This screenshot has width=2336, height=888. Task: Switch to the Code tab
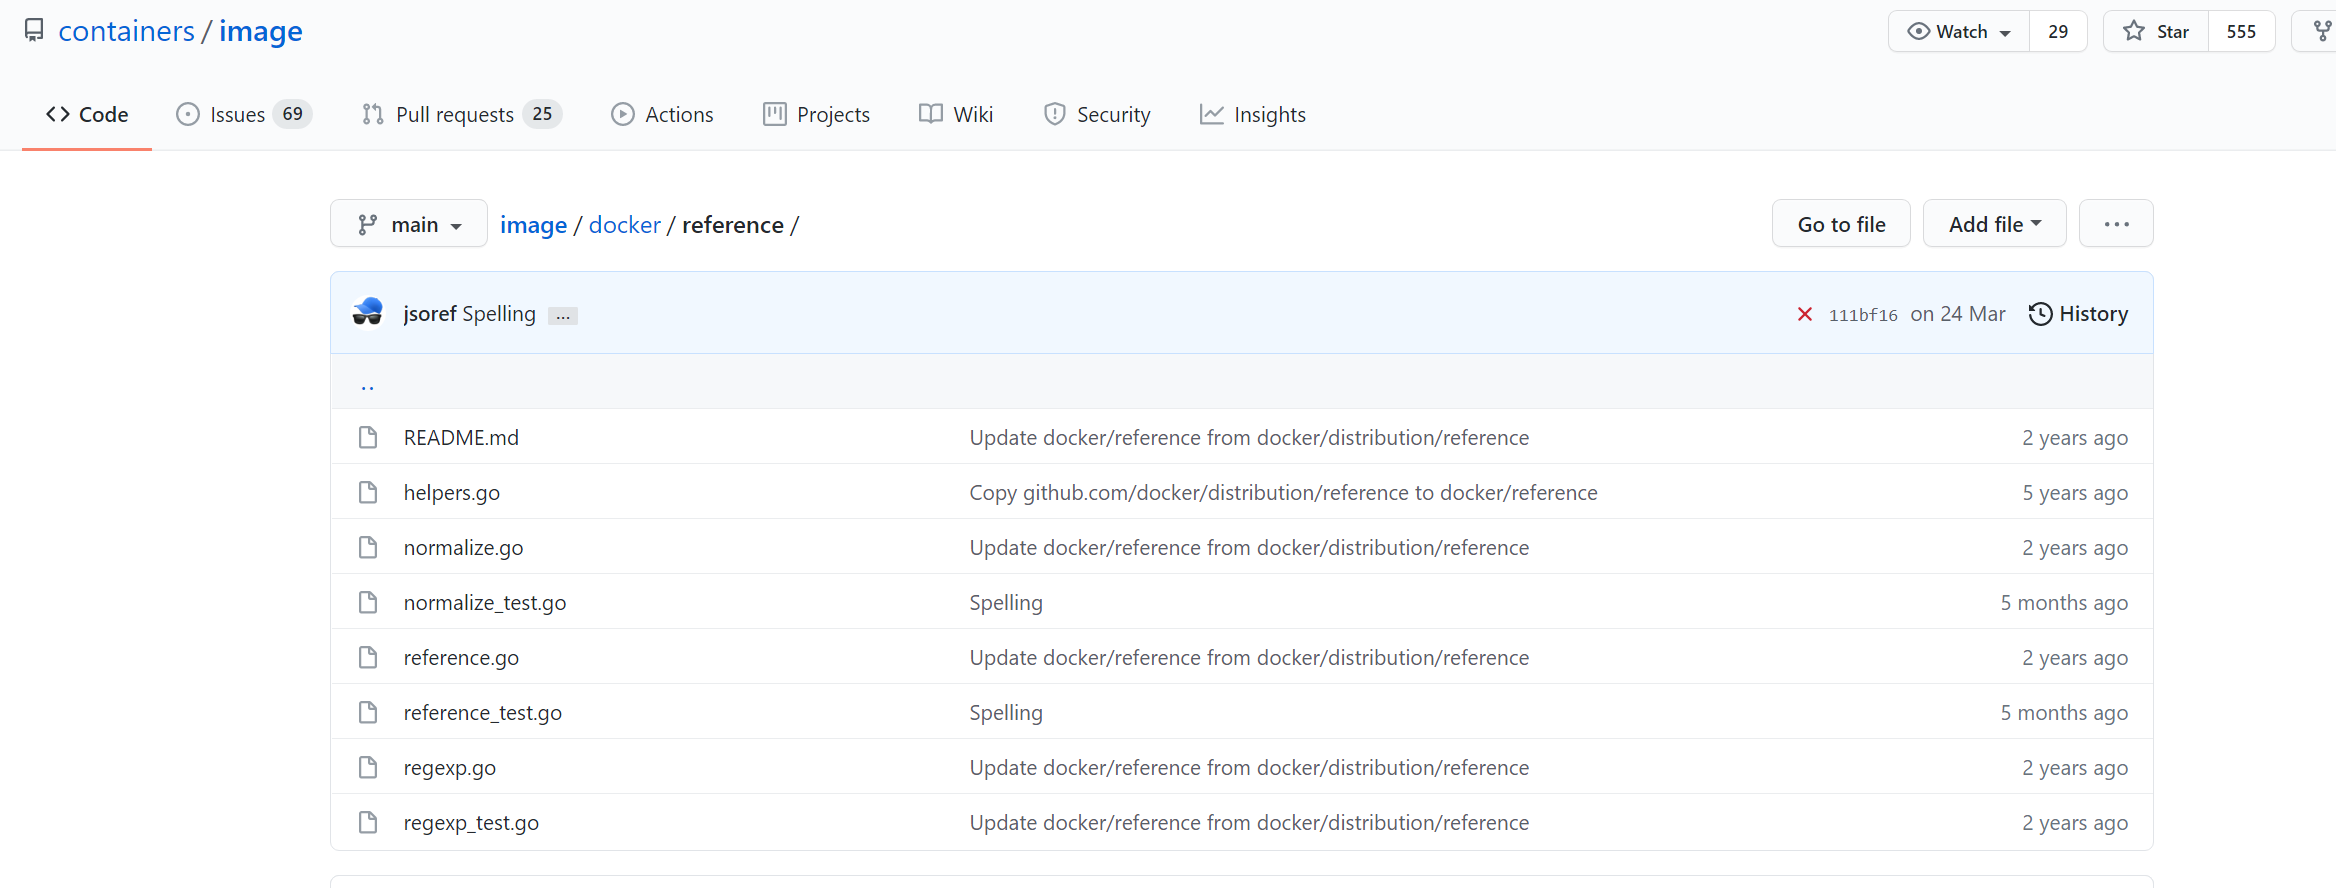point(87,114)
